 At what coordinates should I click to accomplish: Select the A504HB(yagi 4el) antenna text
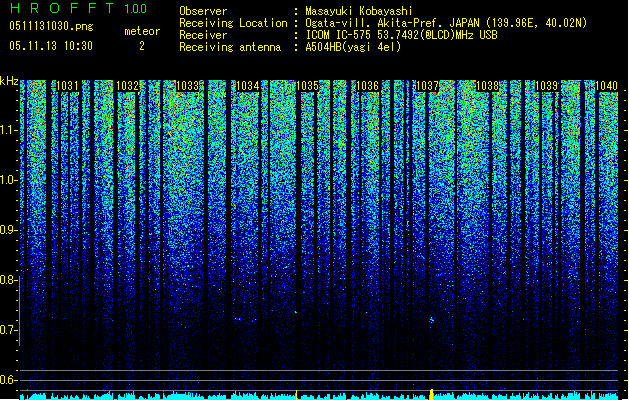click(x=353, y=47)
